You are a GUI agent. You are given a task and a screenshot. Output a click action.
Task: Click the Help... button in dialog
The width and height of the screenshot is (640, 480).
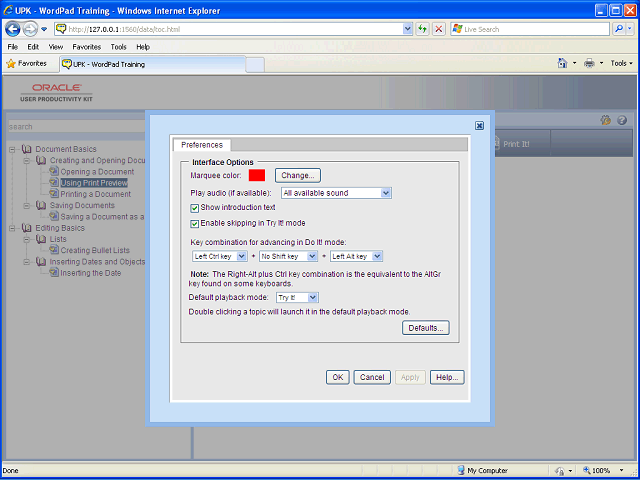tap(447, 377)
